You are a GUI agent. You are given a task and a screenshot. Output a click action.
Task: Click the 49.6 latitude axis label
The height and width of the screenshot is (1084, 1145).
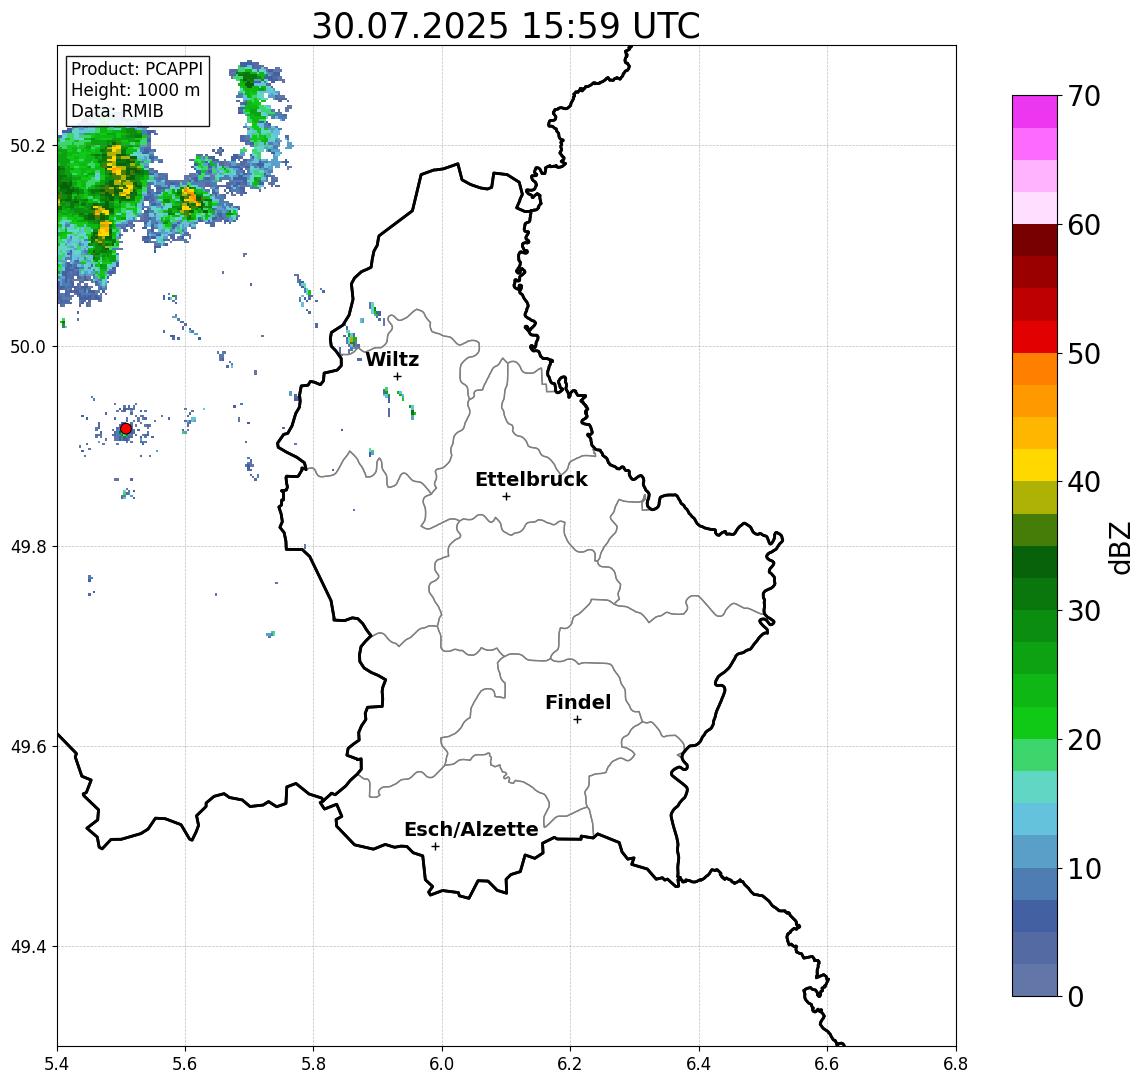[27, 747]
